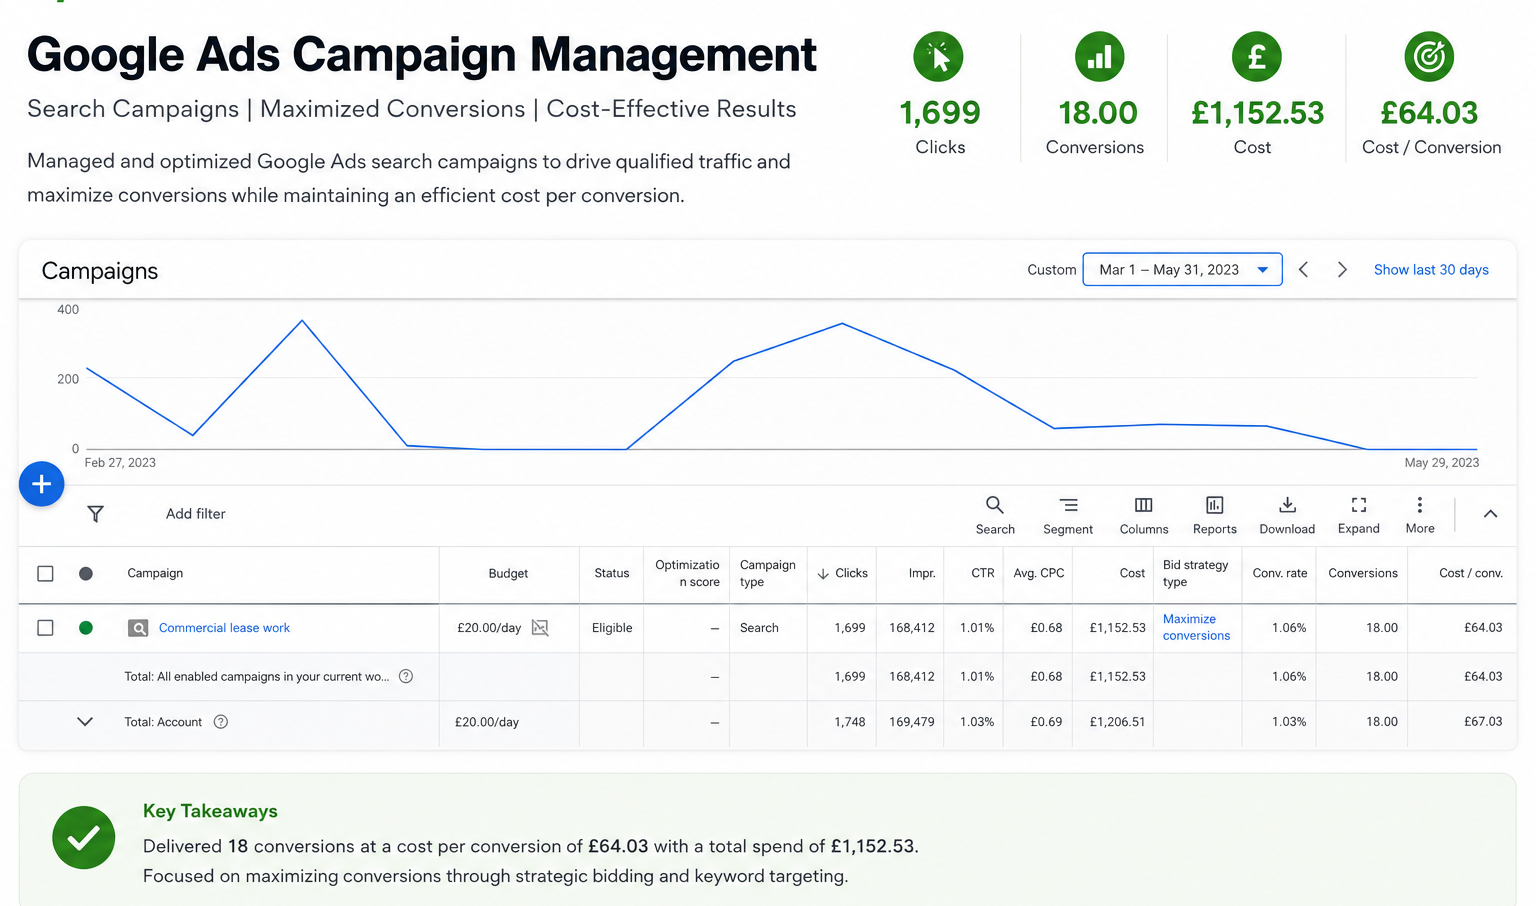Open the Segment tool
This screenshot has width=1536, height=906.
(1068, 515)
